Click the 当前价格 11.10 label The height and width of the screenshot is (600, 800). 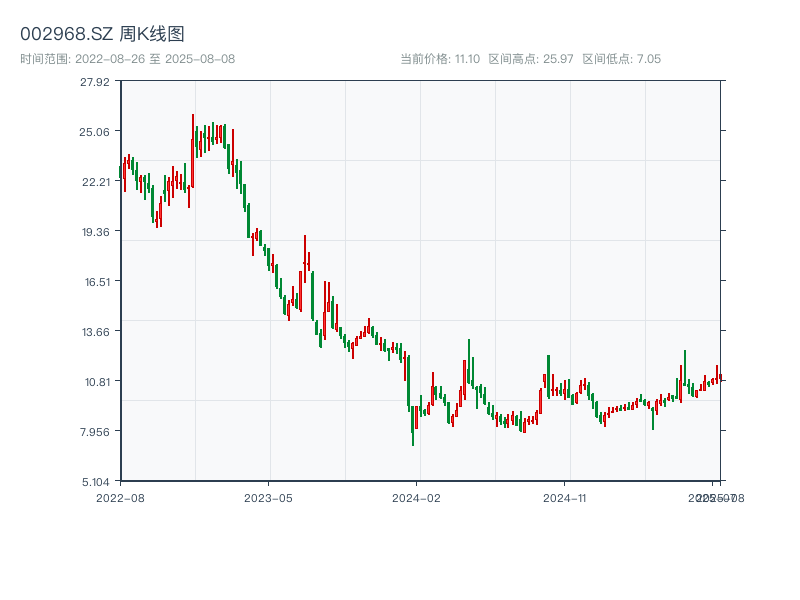coord(440,59)
